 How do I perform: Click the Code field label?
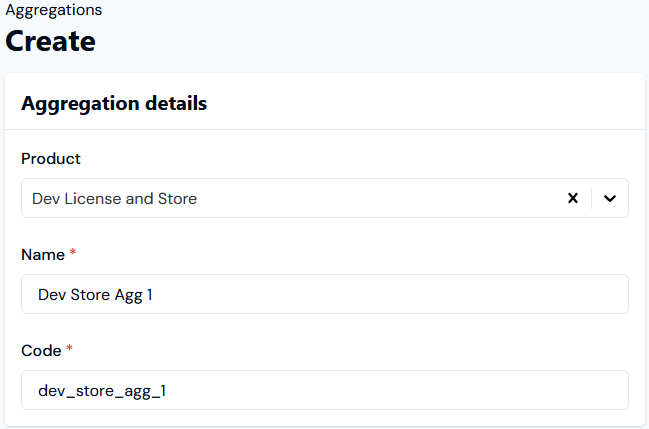coord(41,351)
